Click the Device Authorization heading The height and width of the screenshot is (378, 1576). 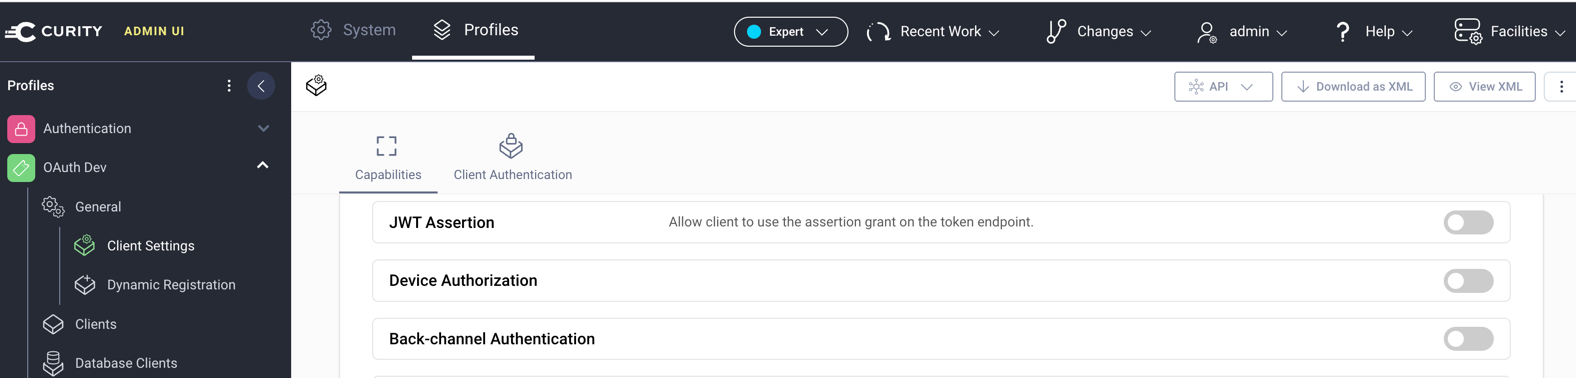pyautogui.click(x=463, y=281)
